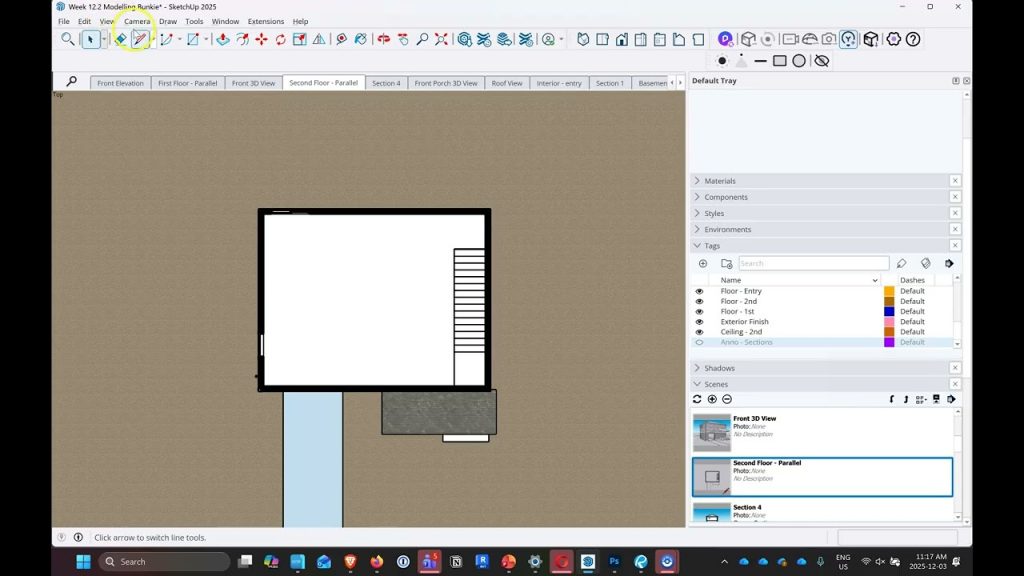Toggle visibility of Exterior Finish tag
Viewport: 1024px width, 576px height.
tap(699, 322)
